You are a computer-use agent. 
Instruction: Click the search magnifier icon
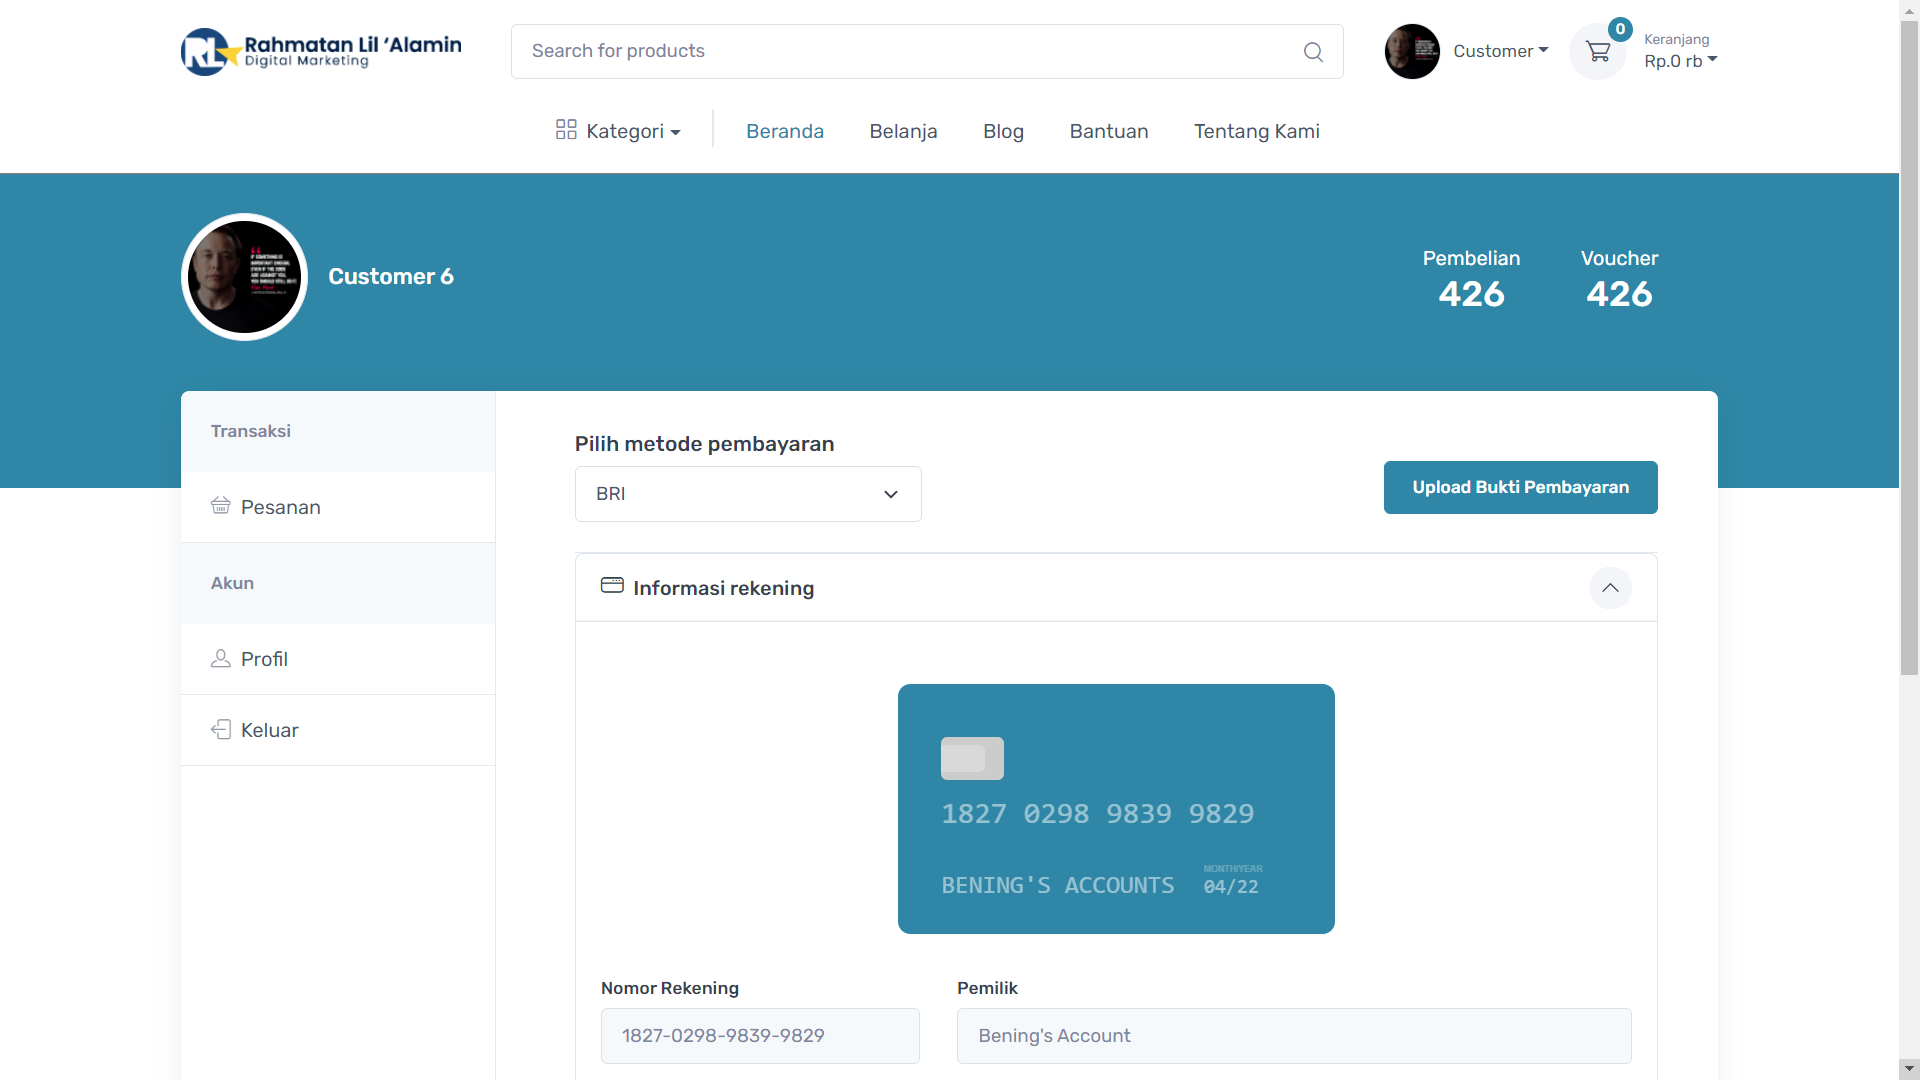click(x=1313, y=52)
